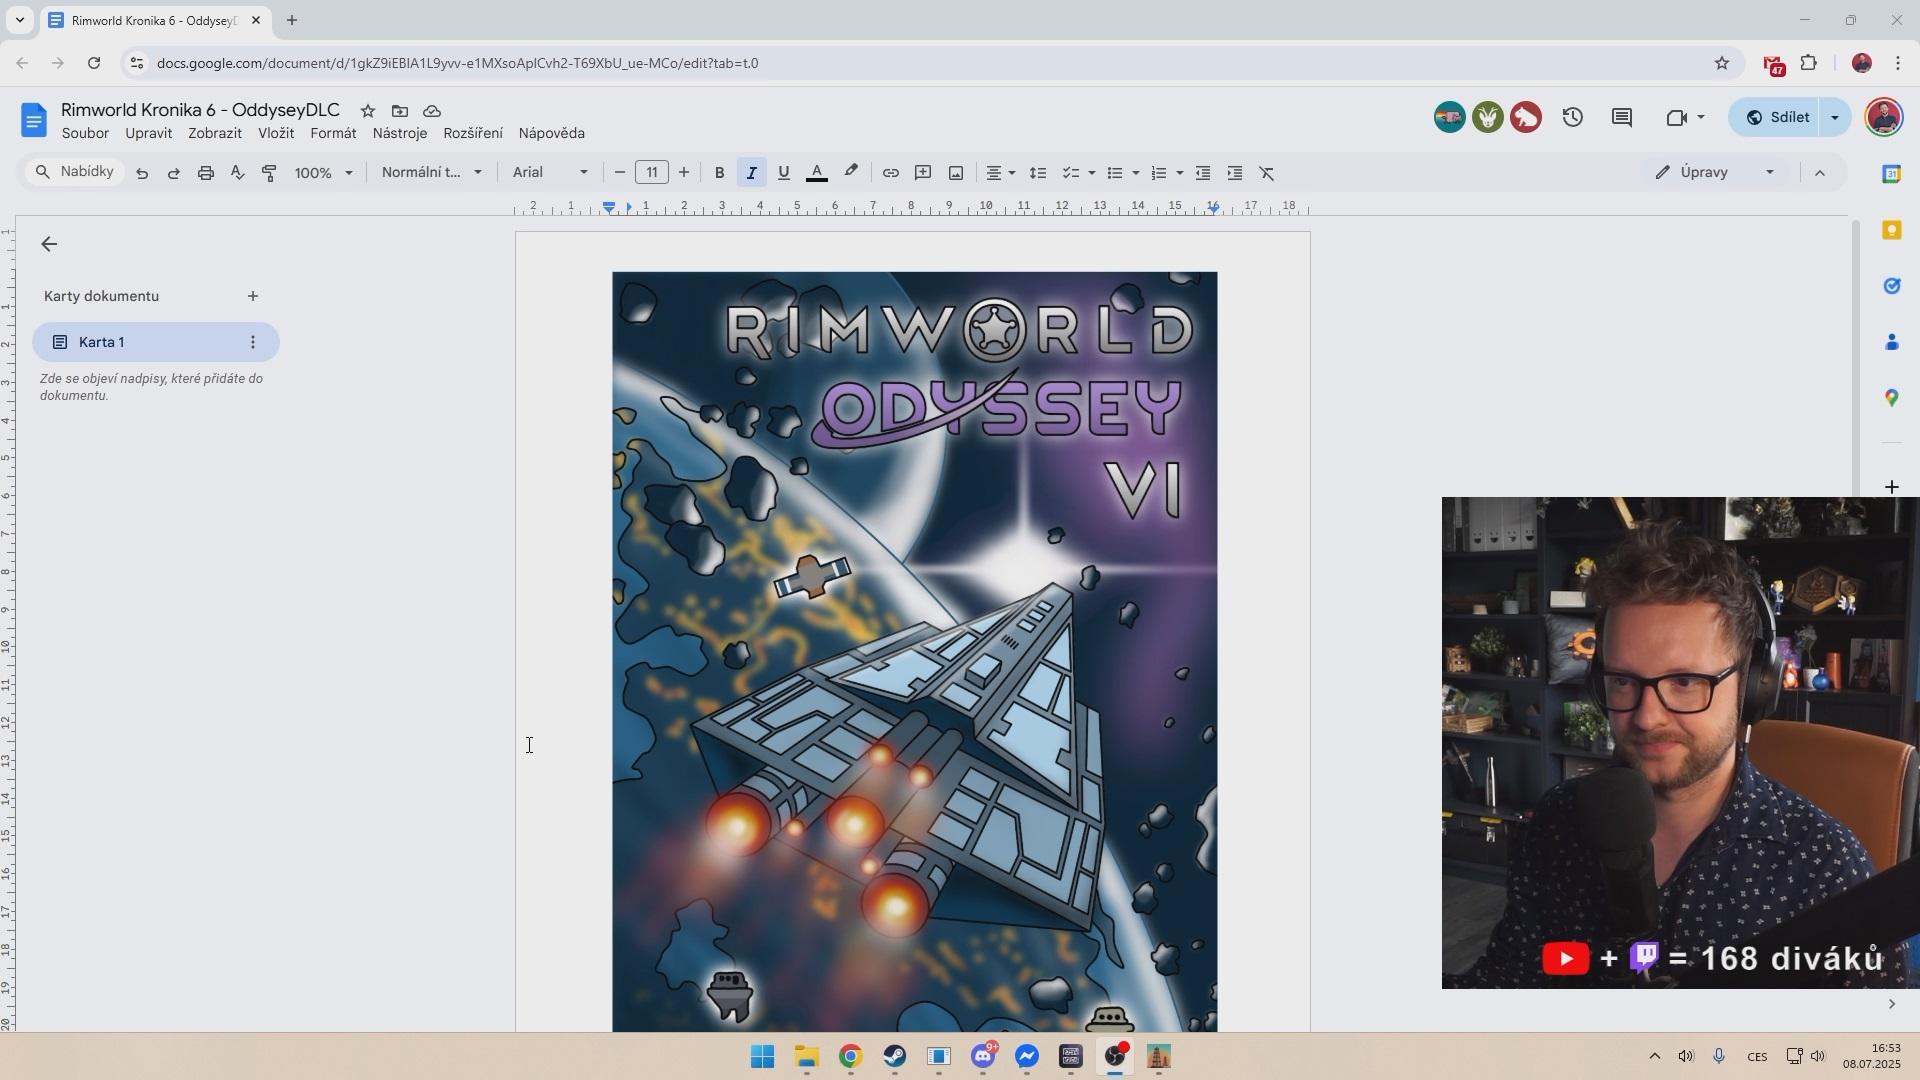Open the Arial font dropdown
Image resolution: width=1920 pixels, height=1080 pixels.
click(x=550, y=173)
